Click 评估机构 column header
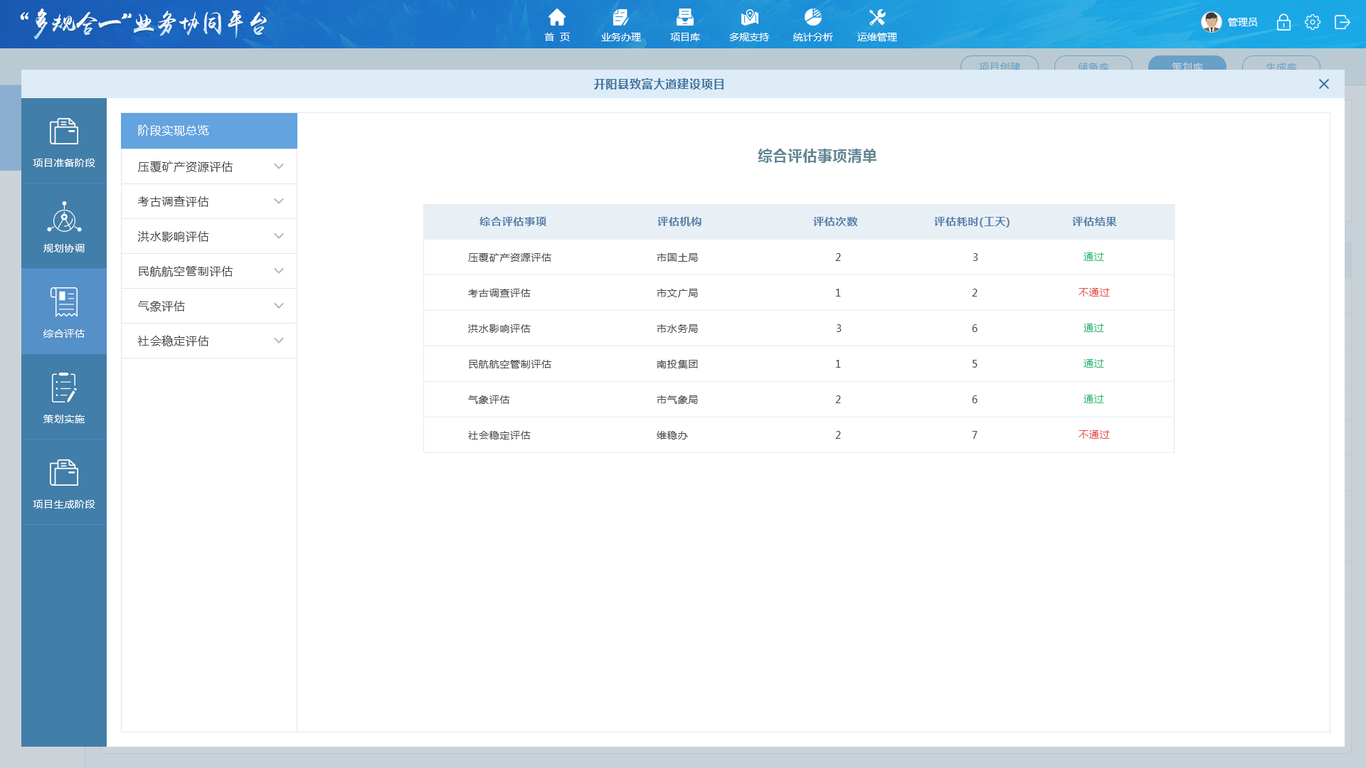 pyautogui.click(x=679, y=222)
